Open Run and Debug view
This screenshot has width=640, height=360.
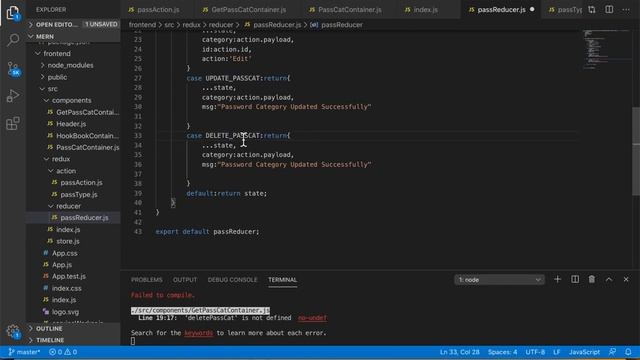coord(13,96)
